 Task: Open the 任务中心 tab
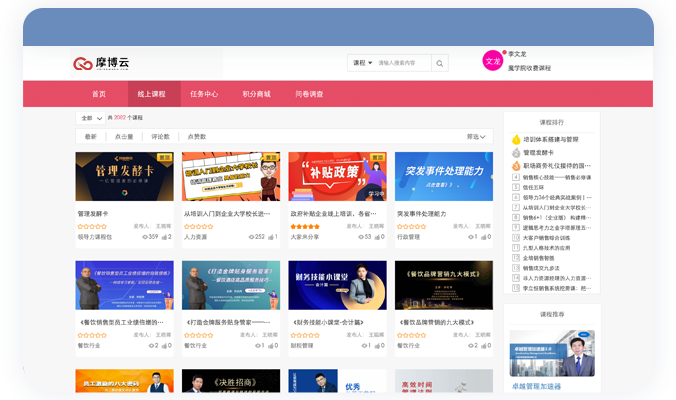tap(204, 94)
